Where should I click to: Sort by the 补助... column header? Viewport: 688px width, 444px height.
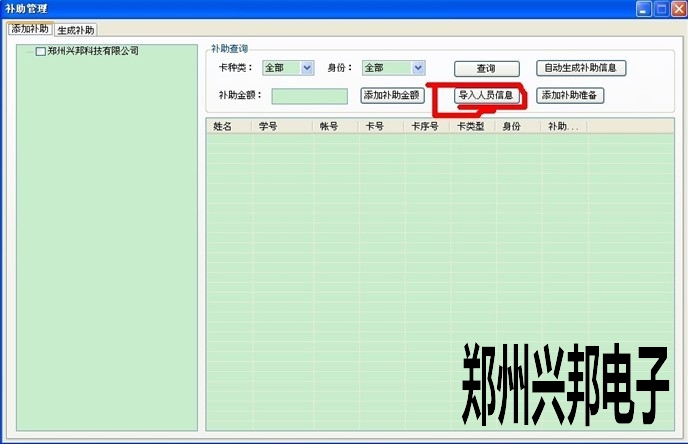(x=564, y=126)
